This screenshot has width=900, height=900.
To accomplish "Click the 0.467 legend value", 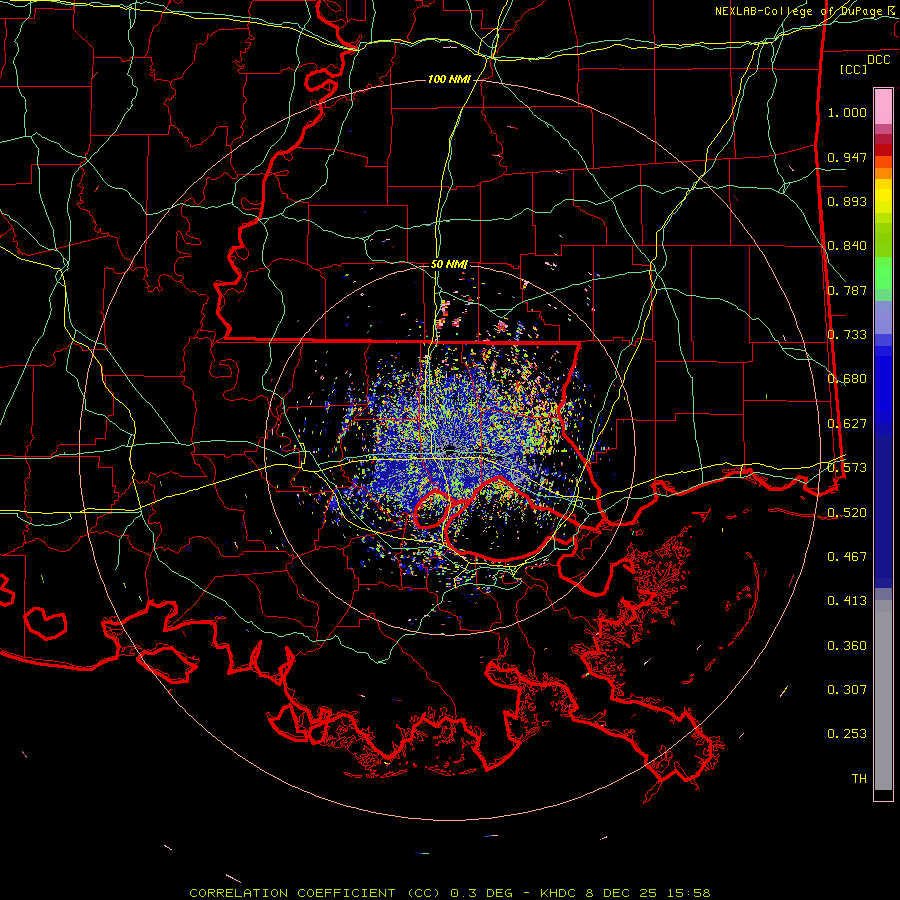I will [847, 557].
